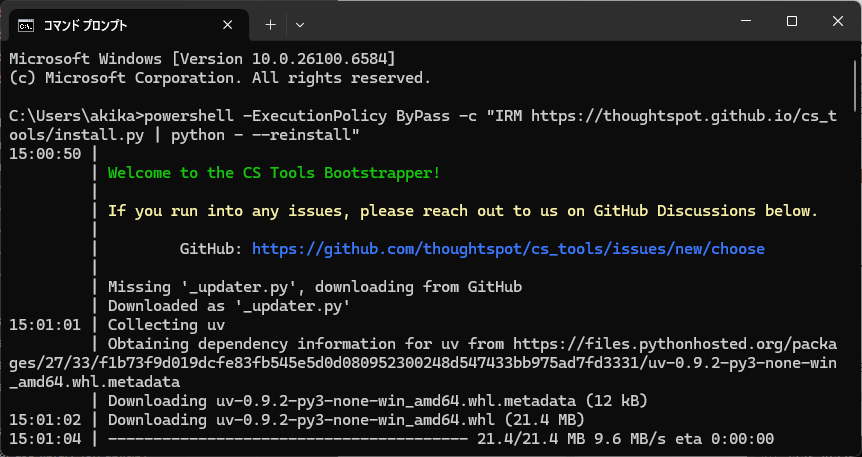Click the yellow GitHub Discussions notice line

tap(462, 211)
